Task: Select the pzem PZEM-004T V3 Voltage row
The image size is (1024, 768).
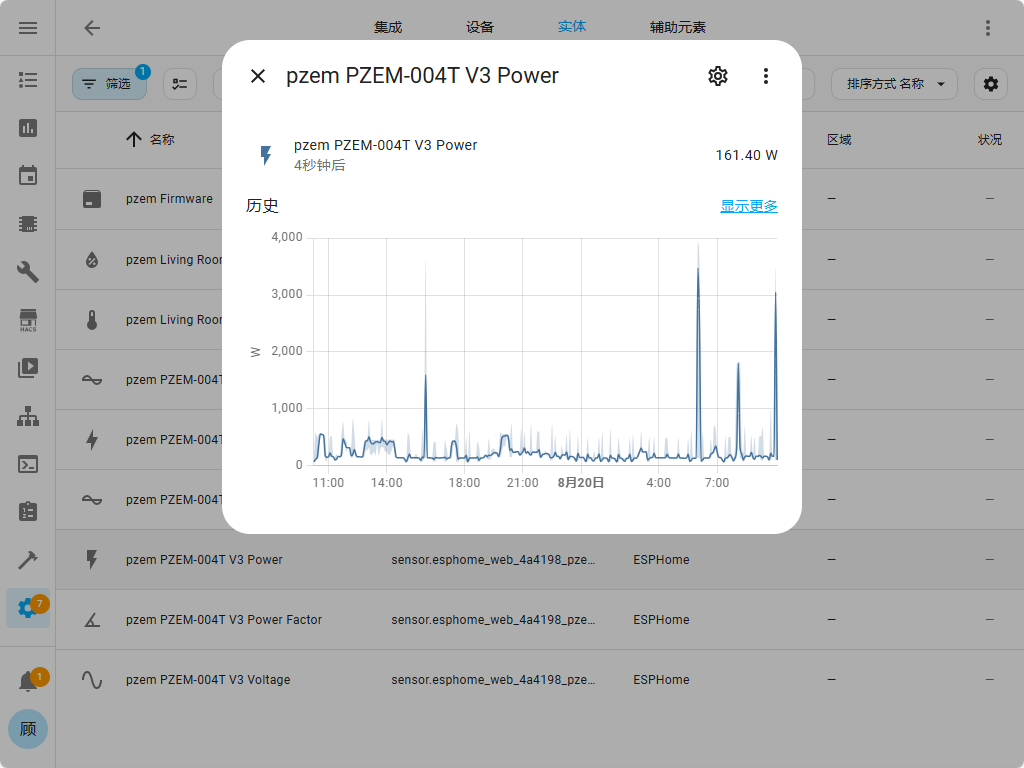Action: point(208,680)
